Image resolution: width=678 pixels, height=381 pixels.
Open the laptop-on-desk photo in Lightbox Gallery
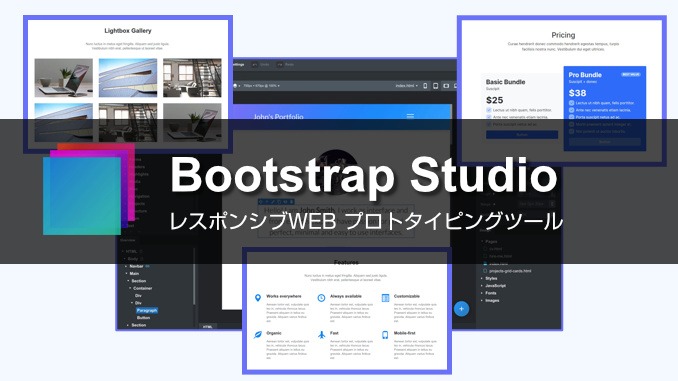(x=64, y=78)
